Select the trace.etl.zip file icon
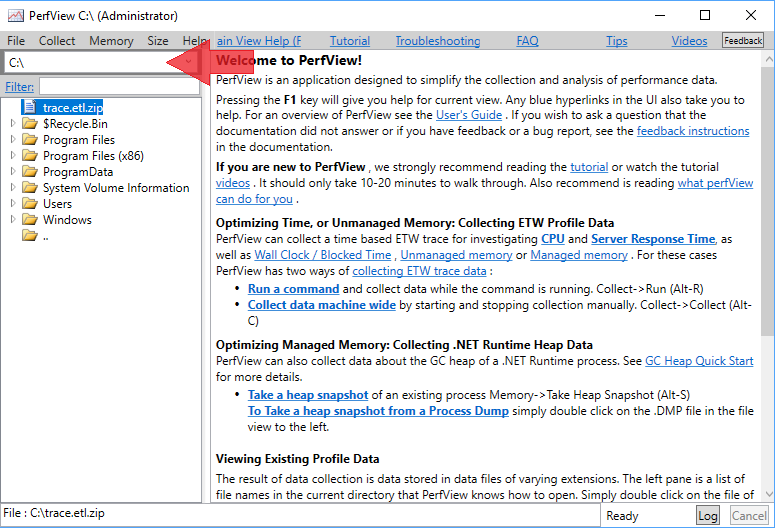Image resolution: width=775 pixels, height=528 pixels. tap(30, 107)
